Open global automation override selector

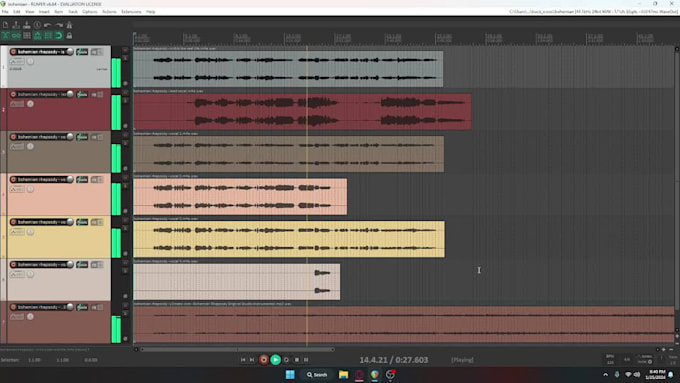point(645,359)
